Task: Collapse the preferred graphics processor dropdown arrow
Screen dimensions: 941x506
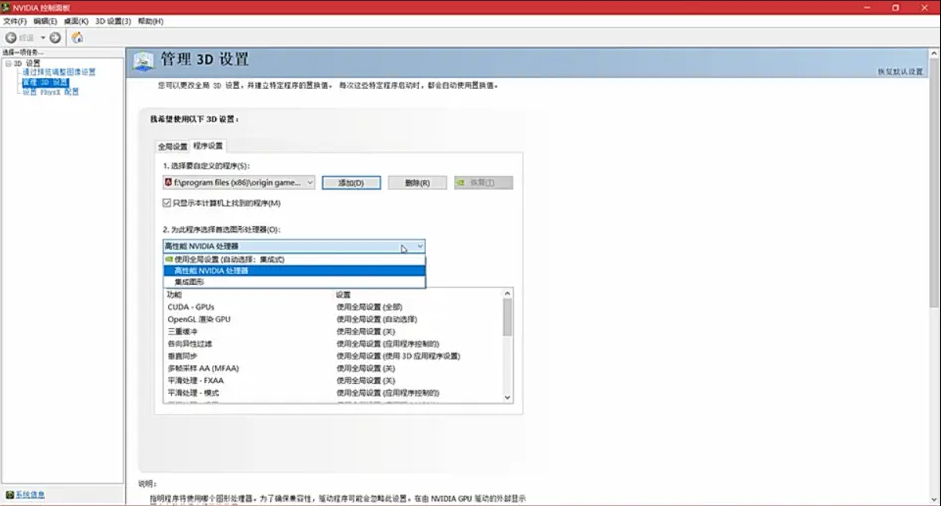Action: (x=419, y=246)
